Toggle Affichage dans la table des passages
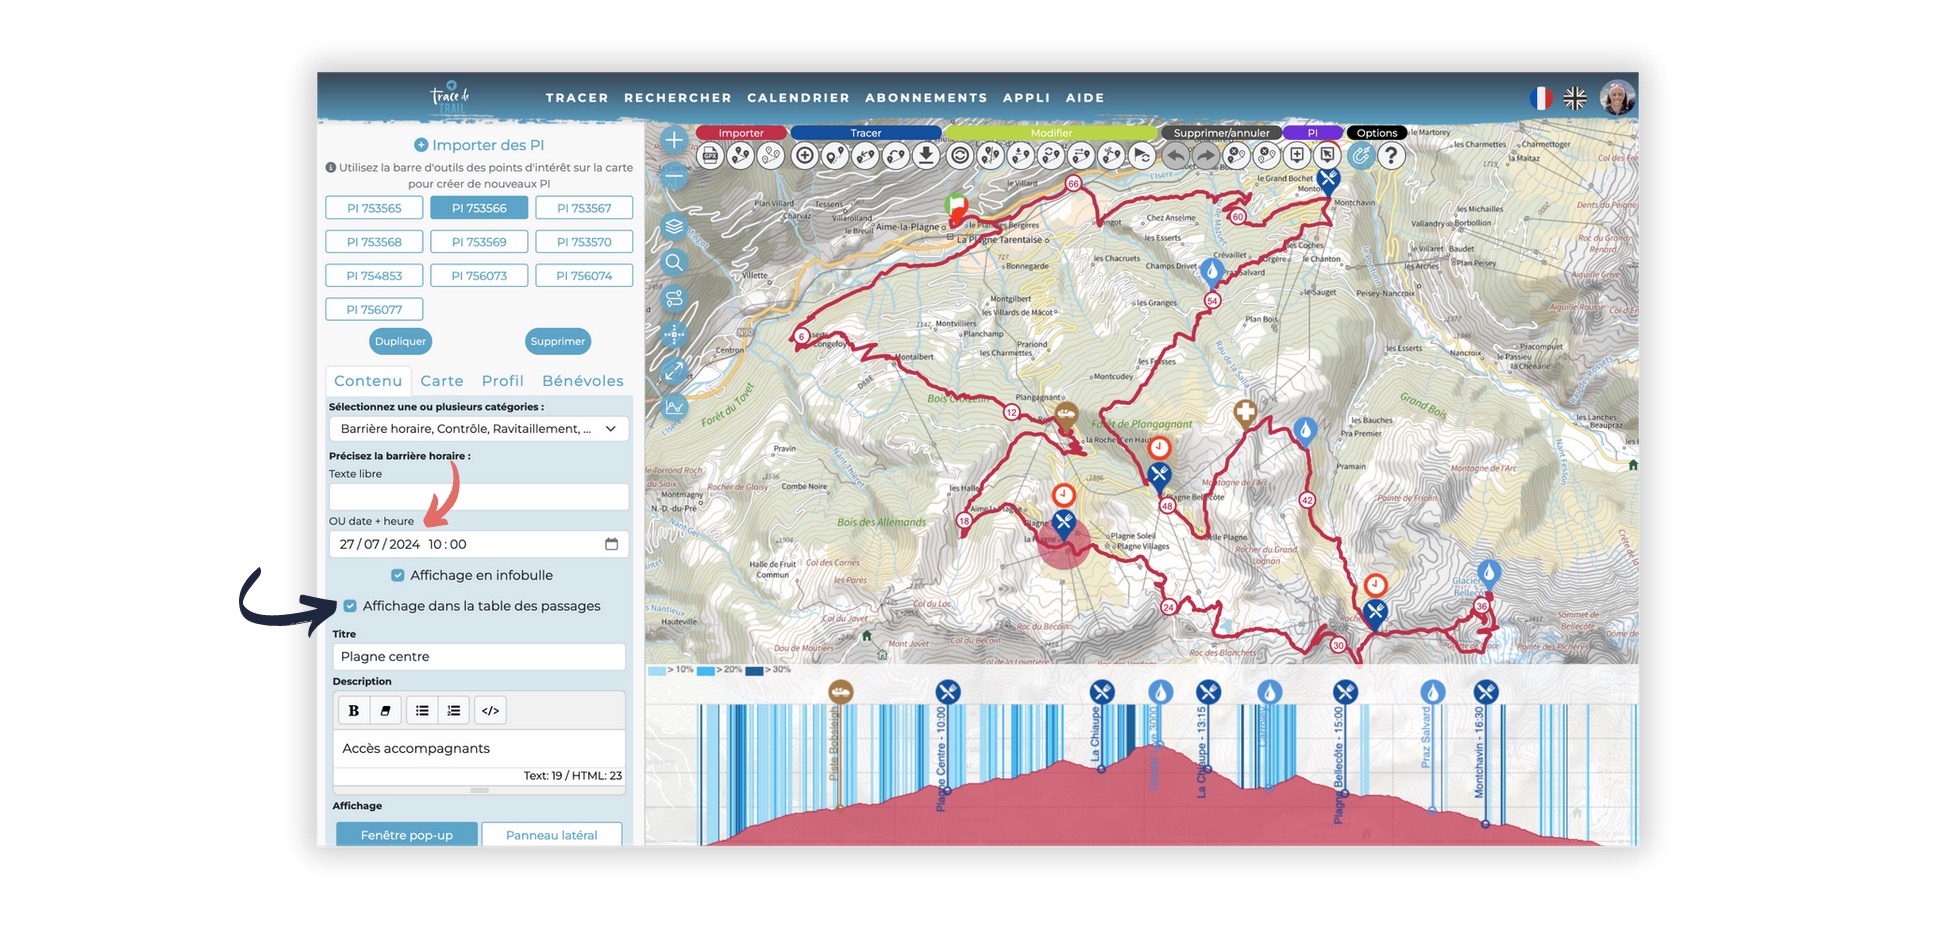The image size is (1938, 926). [x=350, y=606]
